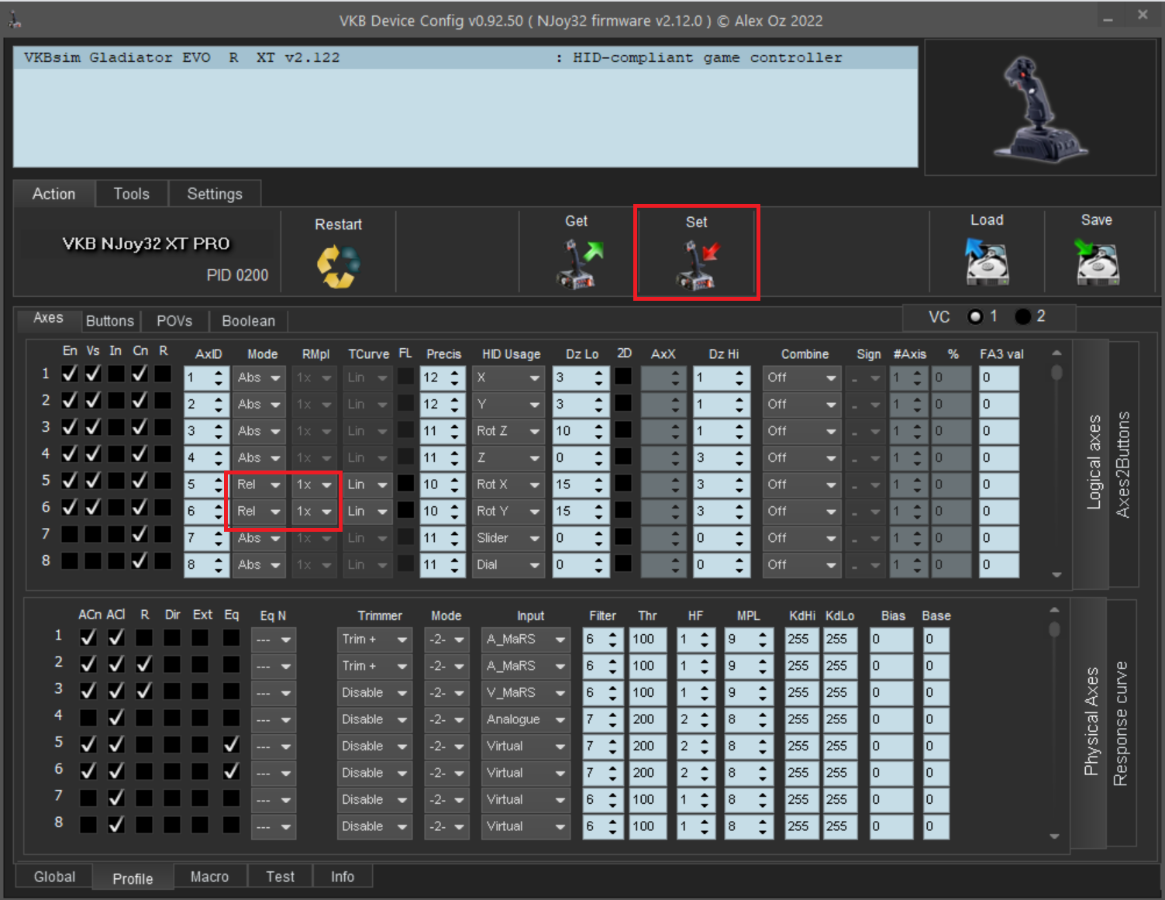Image resolution: width=1165 pixels, height=900 pixels.
Task: Toggle R checkbox for physical axis 2
Action: point(144,664)
